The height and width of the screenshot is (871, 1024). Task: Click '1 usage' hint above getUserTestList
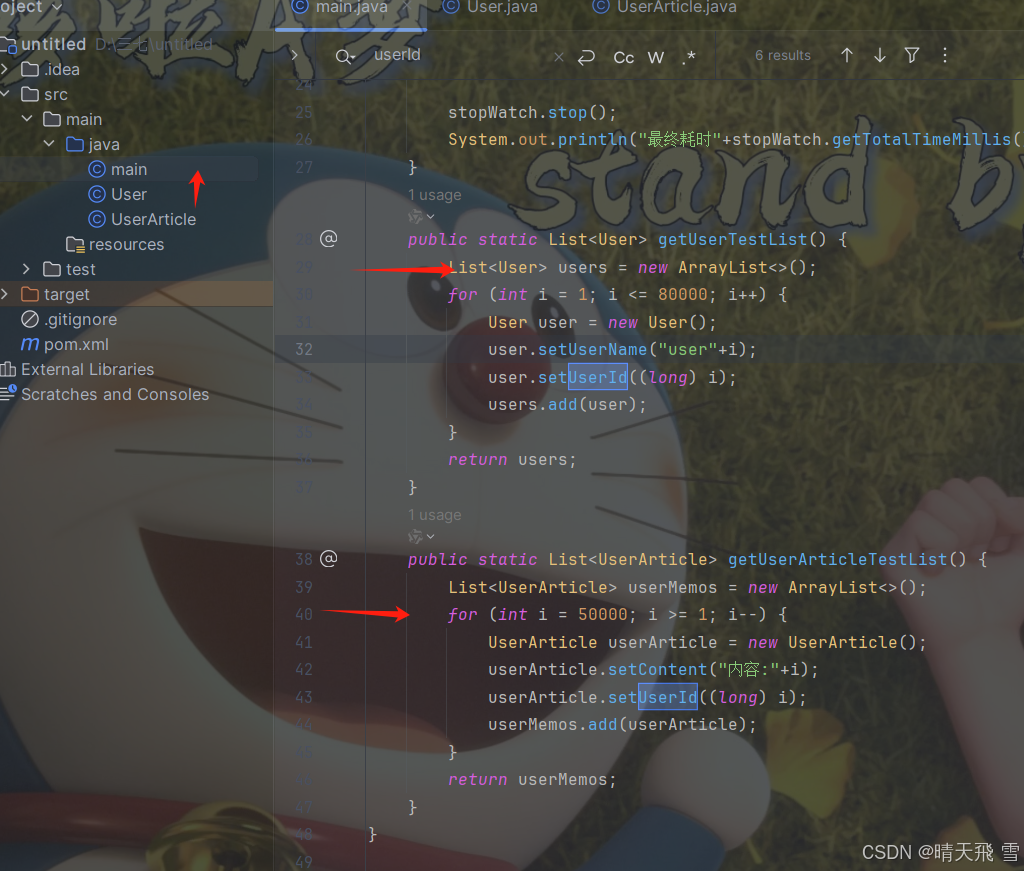pyautogui.click(x=434, y=195)
